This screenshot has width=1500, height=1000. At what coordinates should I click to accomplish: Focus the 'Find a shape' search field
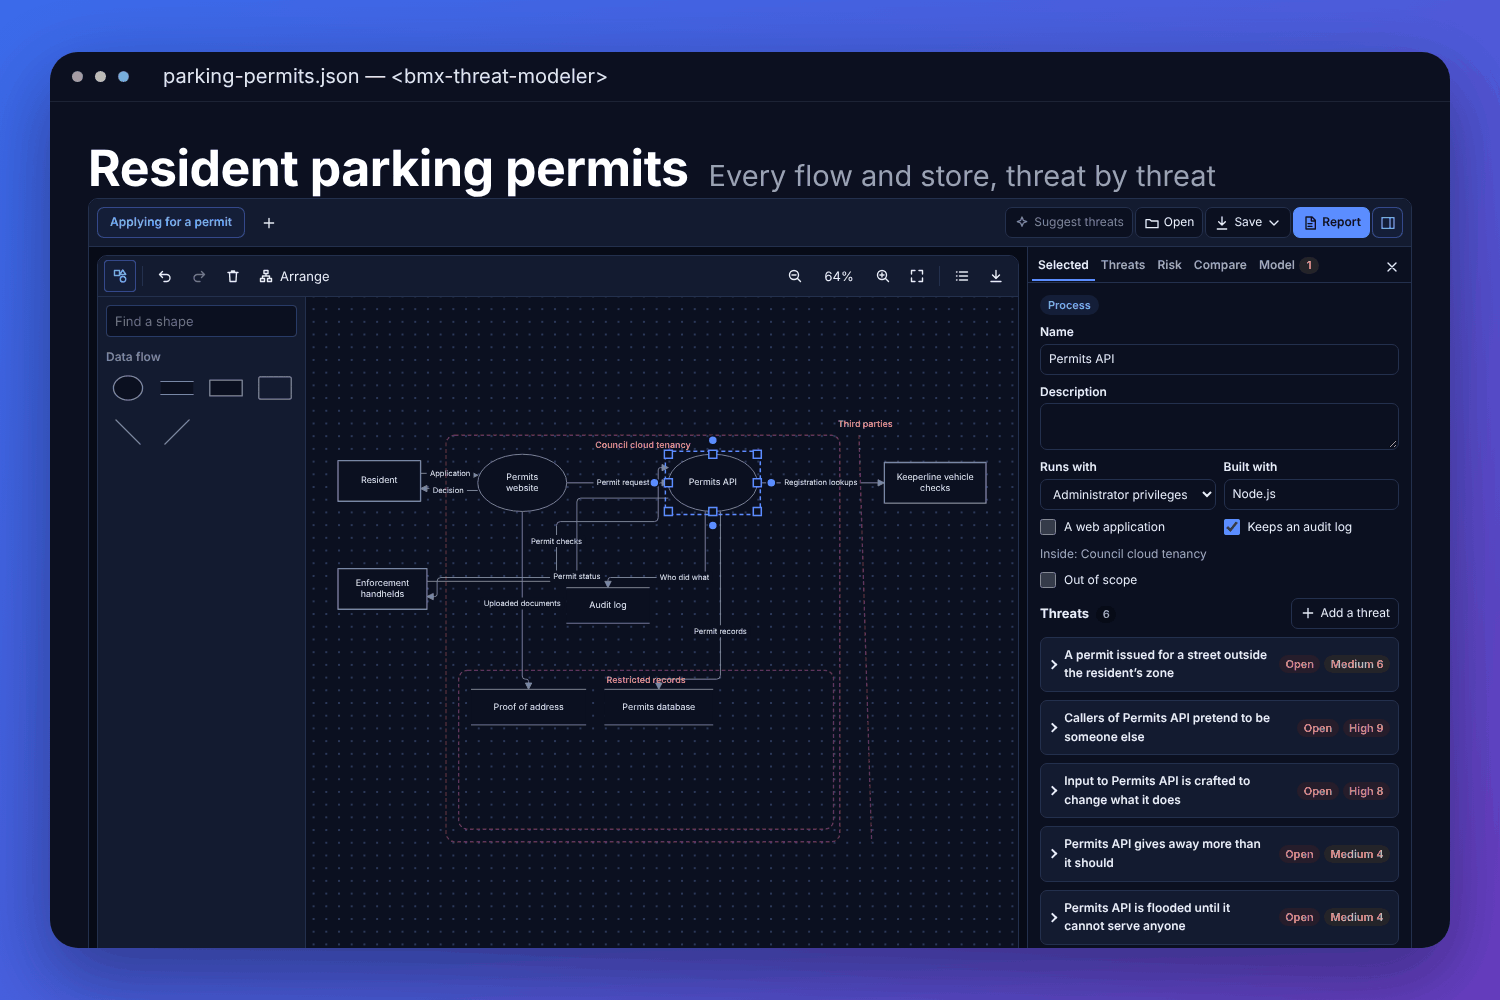pos(201,321)
